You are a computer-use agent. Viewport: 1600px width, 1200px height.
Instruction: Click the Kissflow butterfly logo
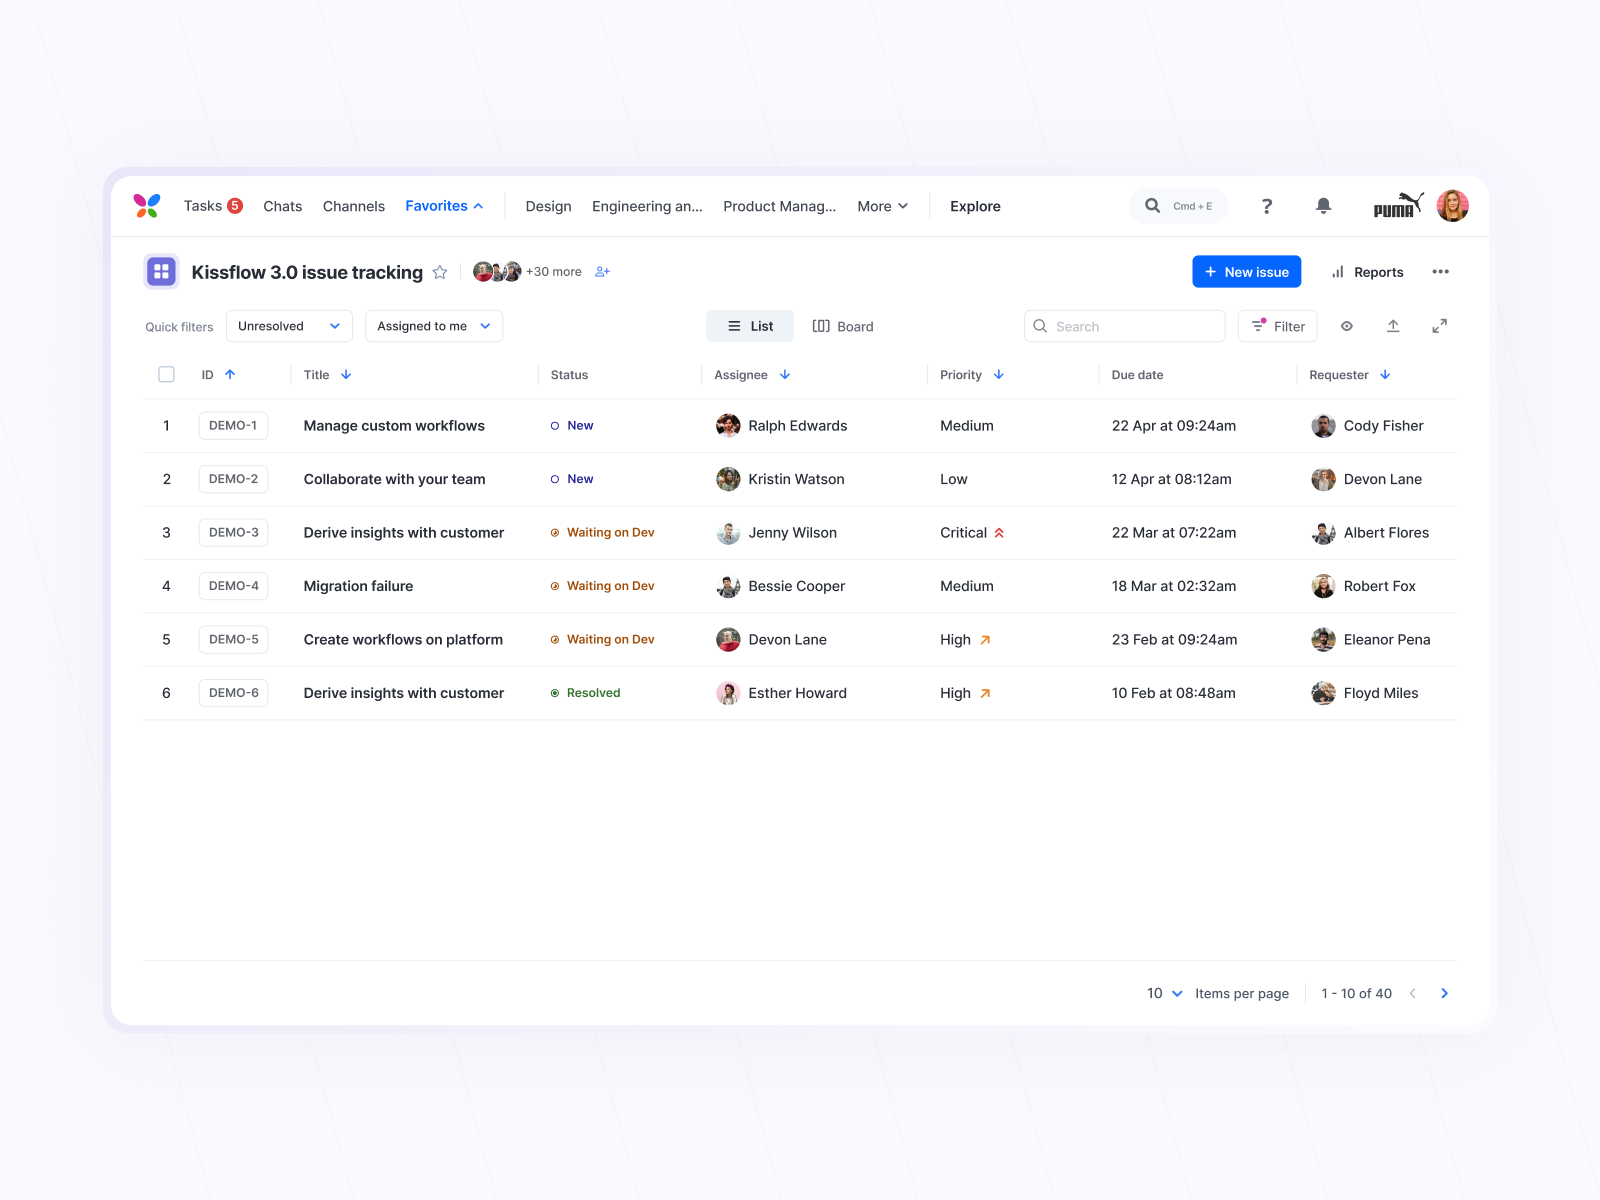point(147,206)
